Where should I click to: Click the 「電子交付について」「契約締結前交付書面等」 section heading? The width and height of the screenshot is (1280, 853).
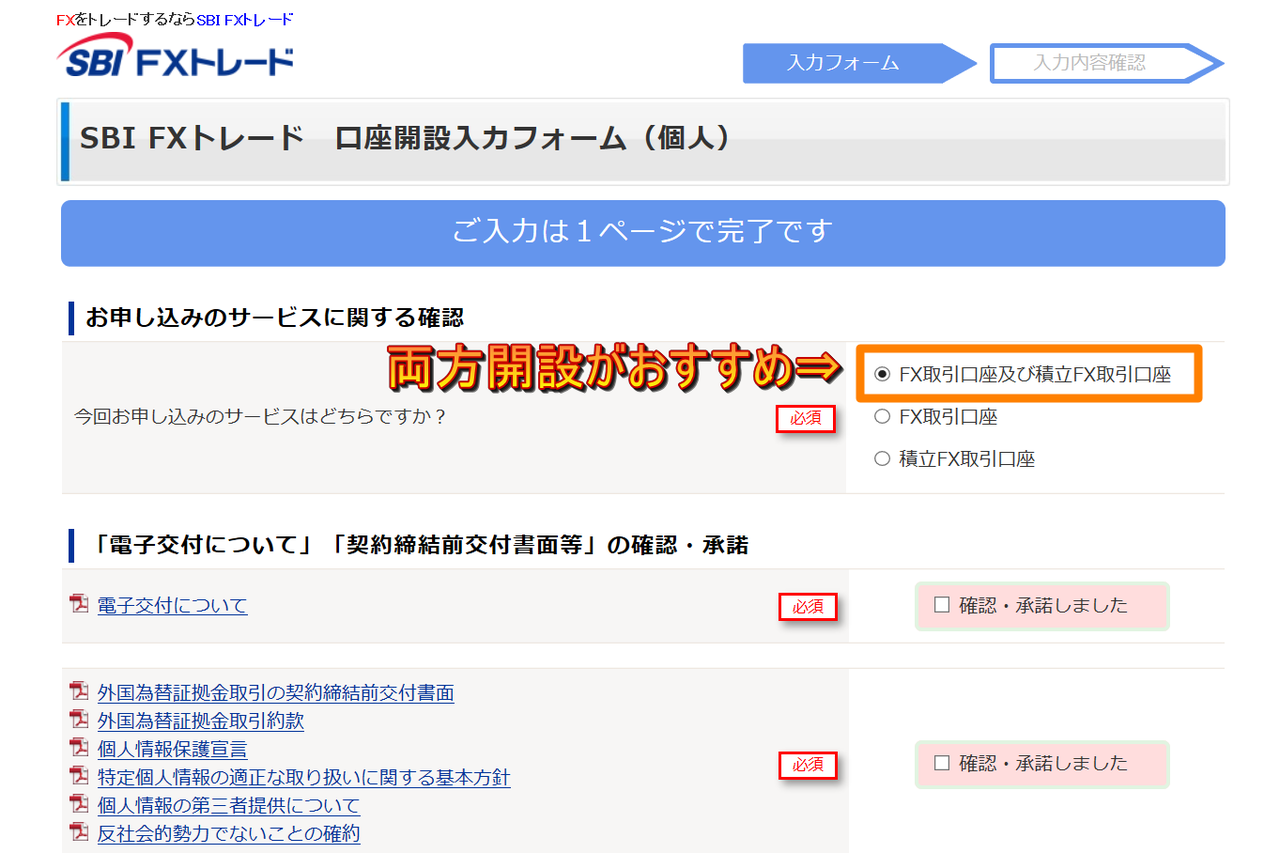click(x=417, y=545)
